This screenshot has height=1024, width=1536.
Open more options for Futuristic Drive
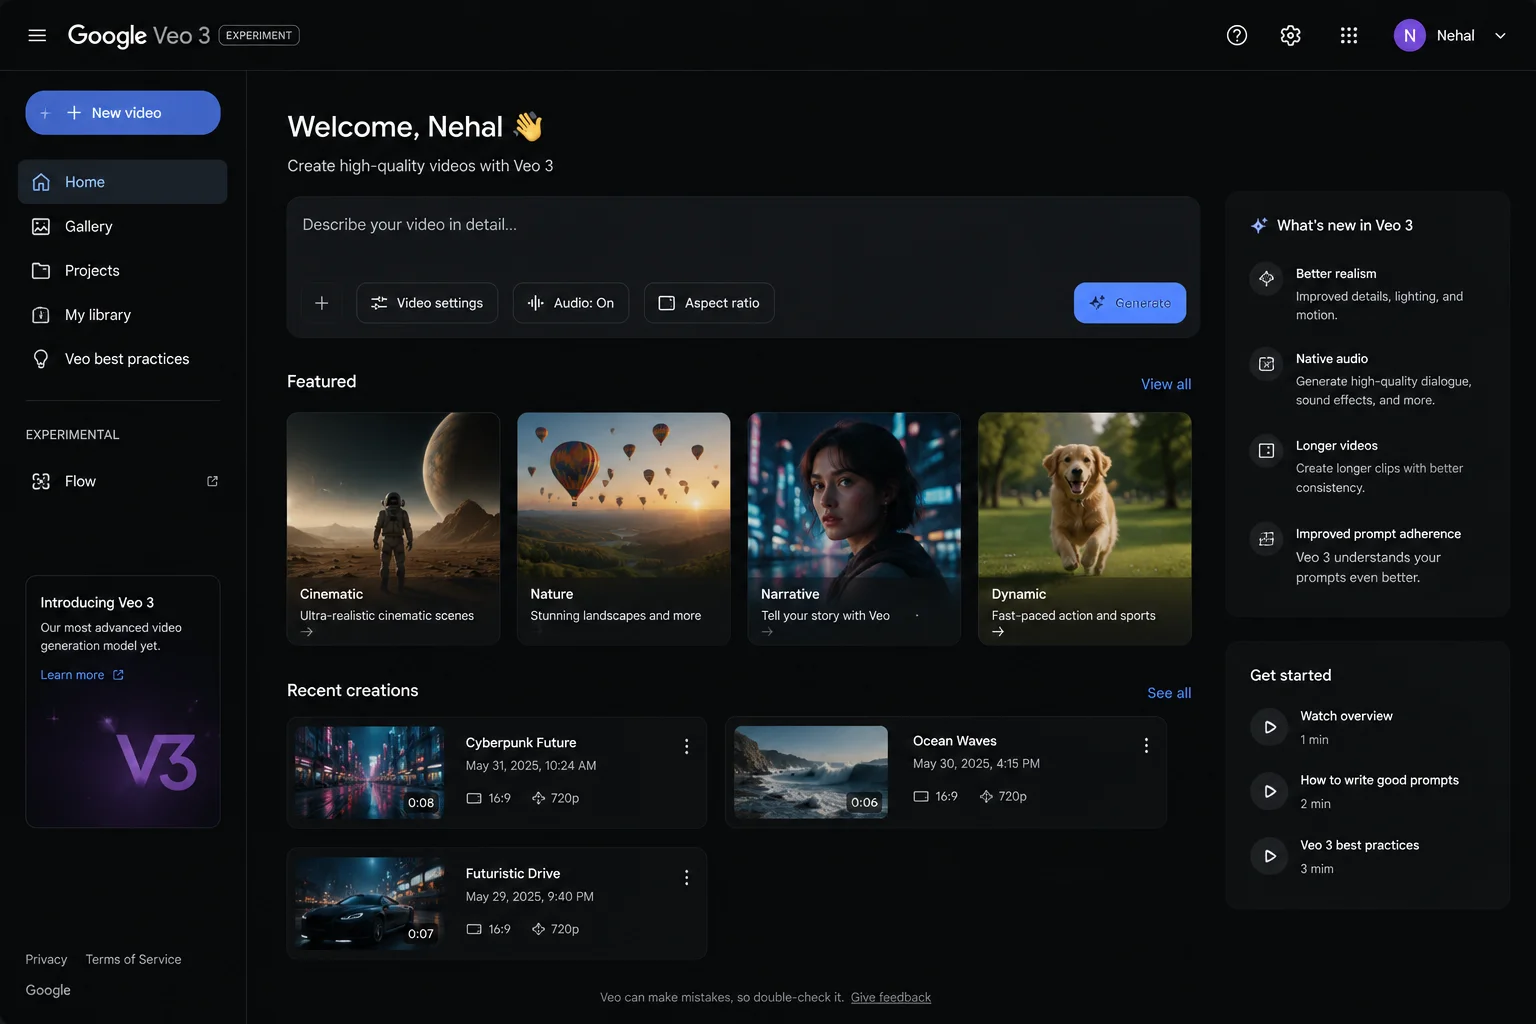tap(686, 878)
